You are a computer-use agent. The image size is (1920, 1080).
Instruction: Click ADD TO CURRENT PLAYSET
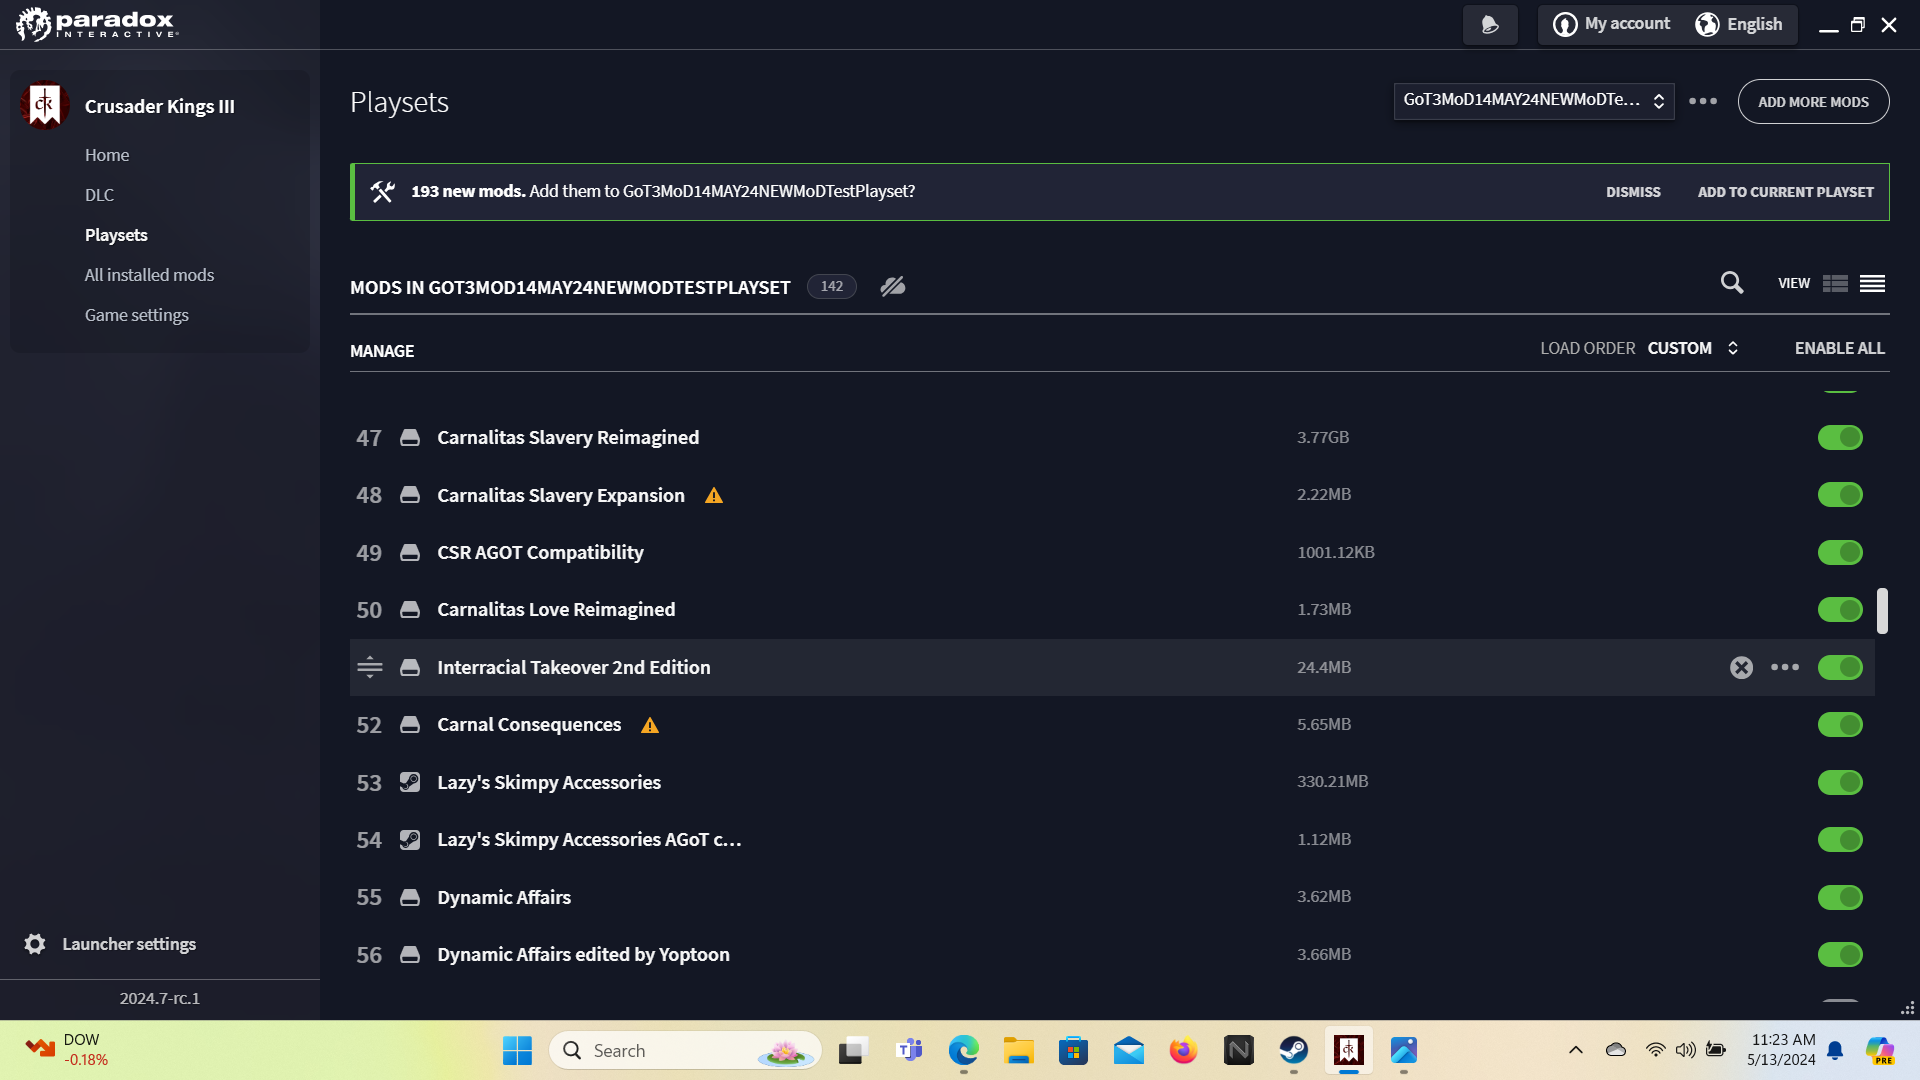(1785, 192)
